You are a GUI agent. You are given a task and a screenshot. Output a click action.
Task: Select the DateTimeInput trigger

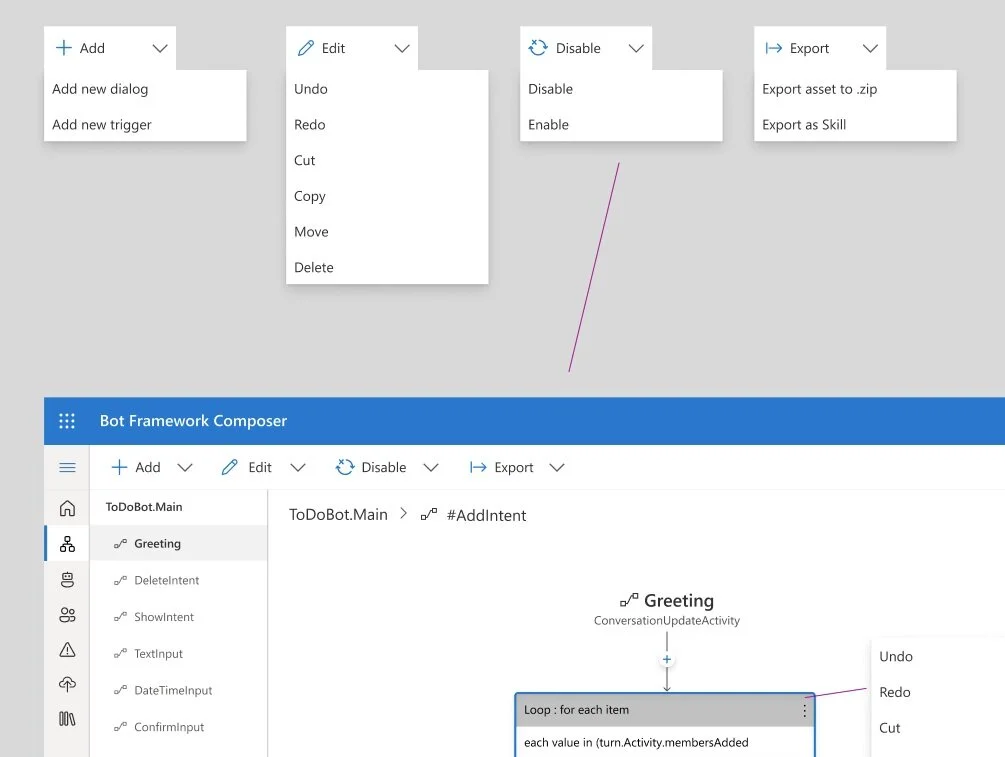(178, 690)
